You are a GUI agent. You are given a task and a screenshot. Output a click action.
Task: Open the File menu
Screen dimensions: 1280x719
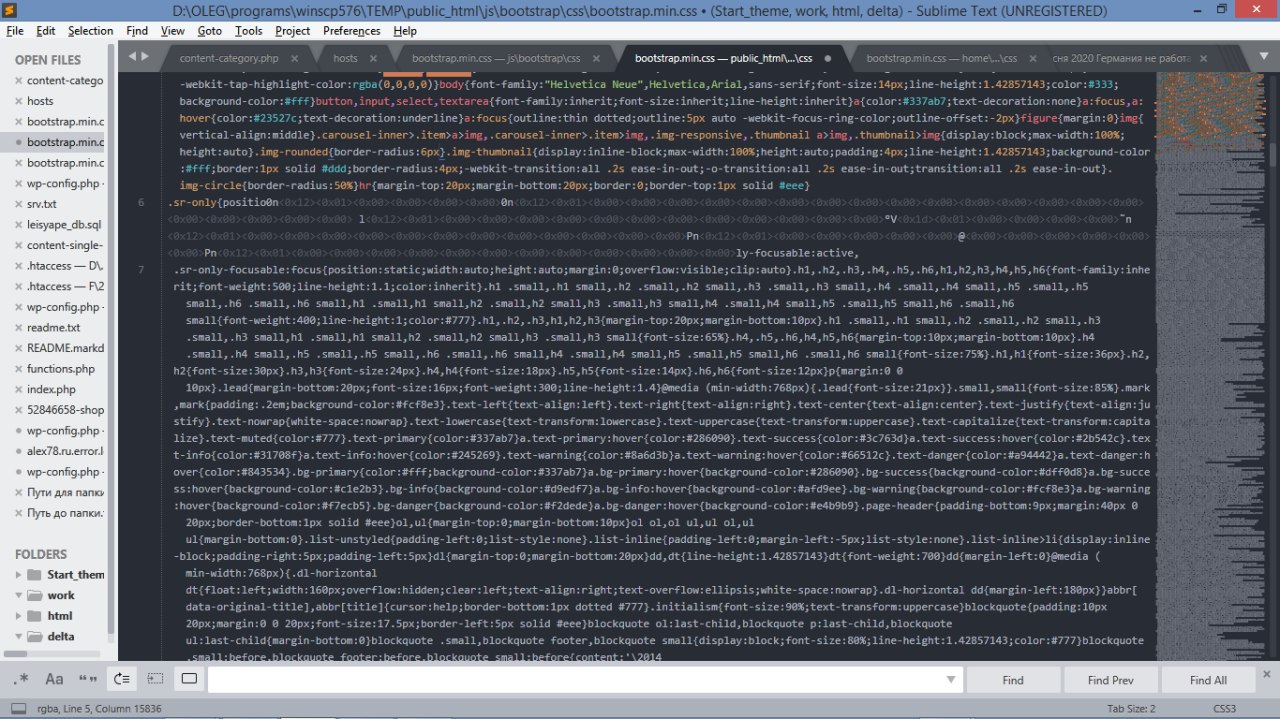click(15, 31)
